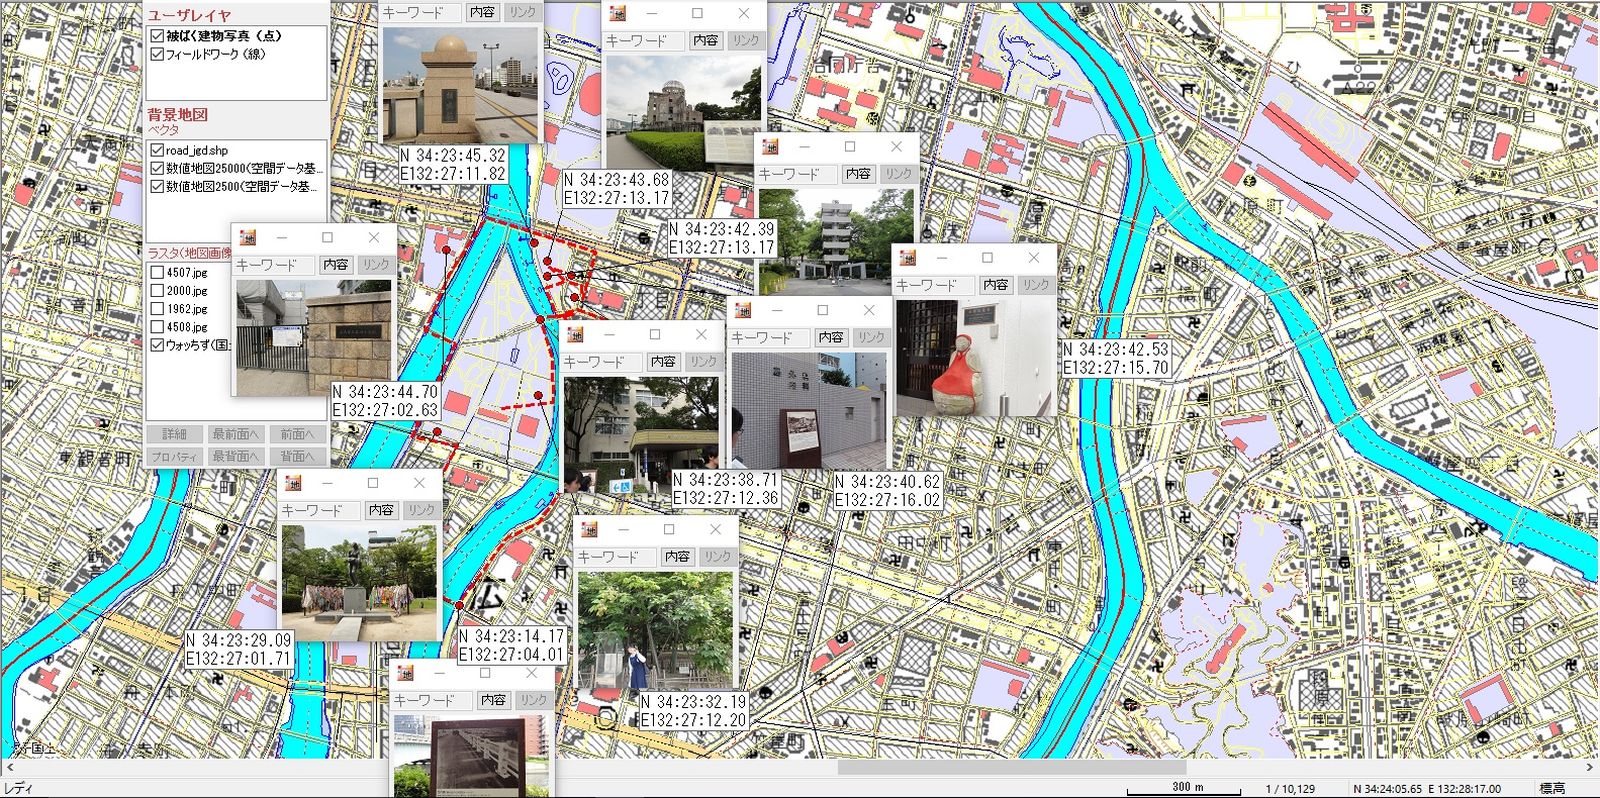Click the title bar icon of the red Jizo statue window

click(907, 258)
